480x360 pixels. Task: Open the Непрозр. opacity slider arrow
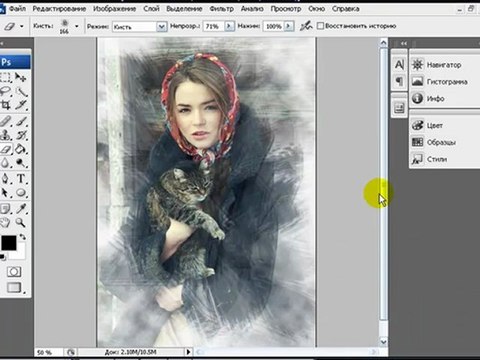click(229, 26)
